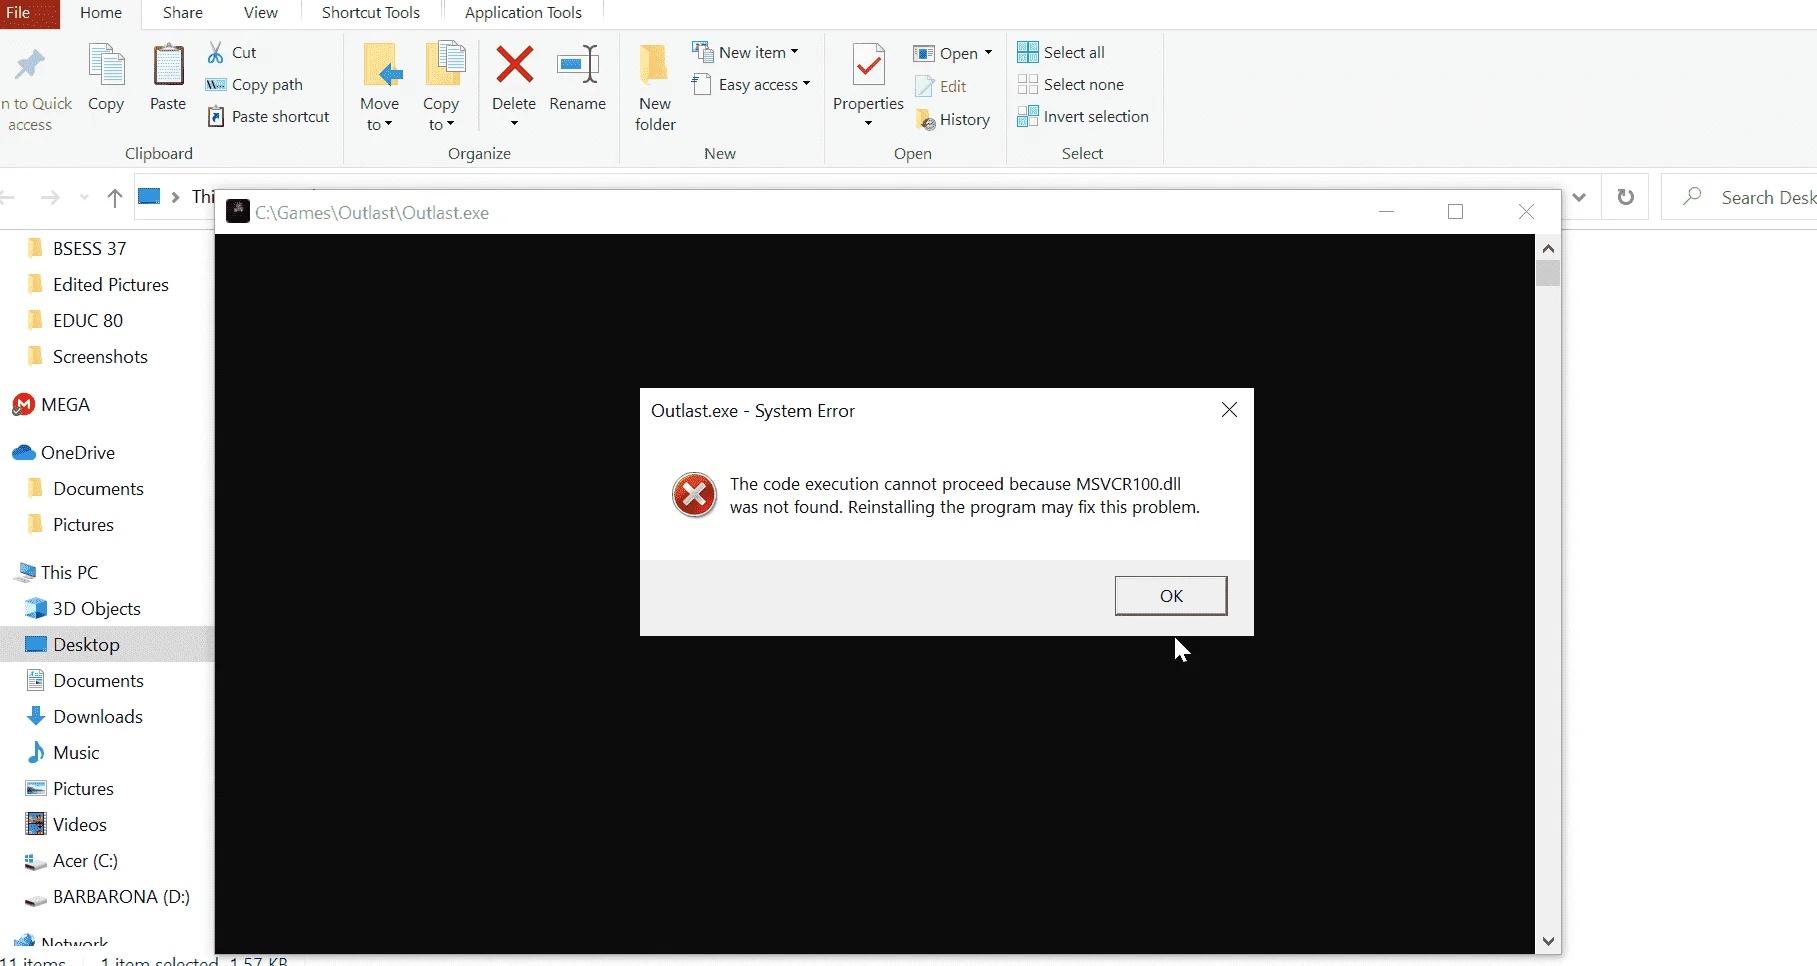
Task: Open Documents under This PC
Action: click(x=85, y=681)
